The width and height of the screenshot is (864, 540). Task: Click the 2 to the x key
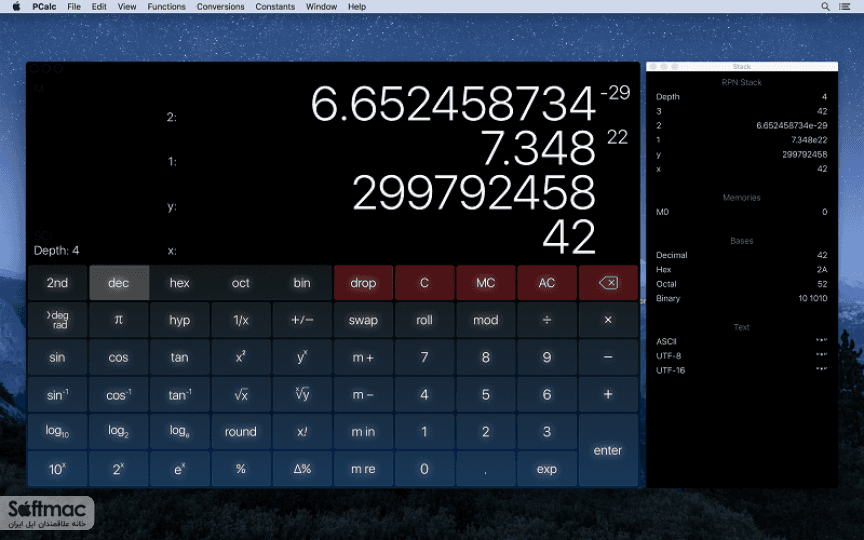[x=118, y=469]
